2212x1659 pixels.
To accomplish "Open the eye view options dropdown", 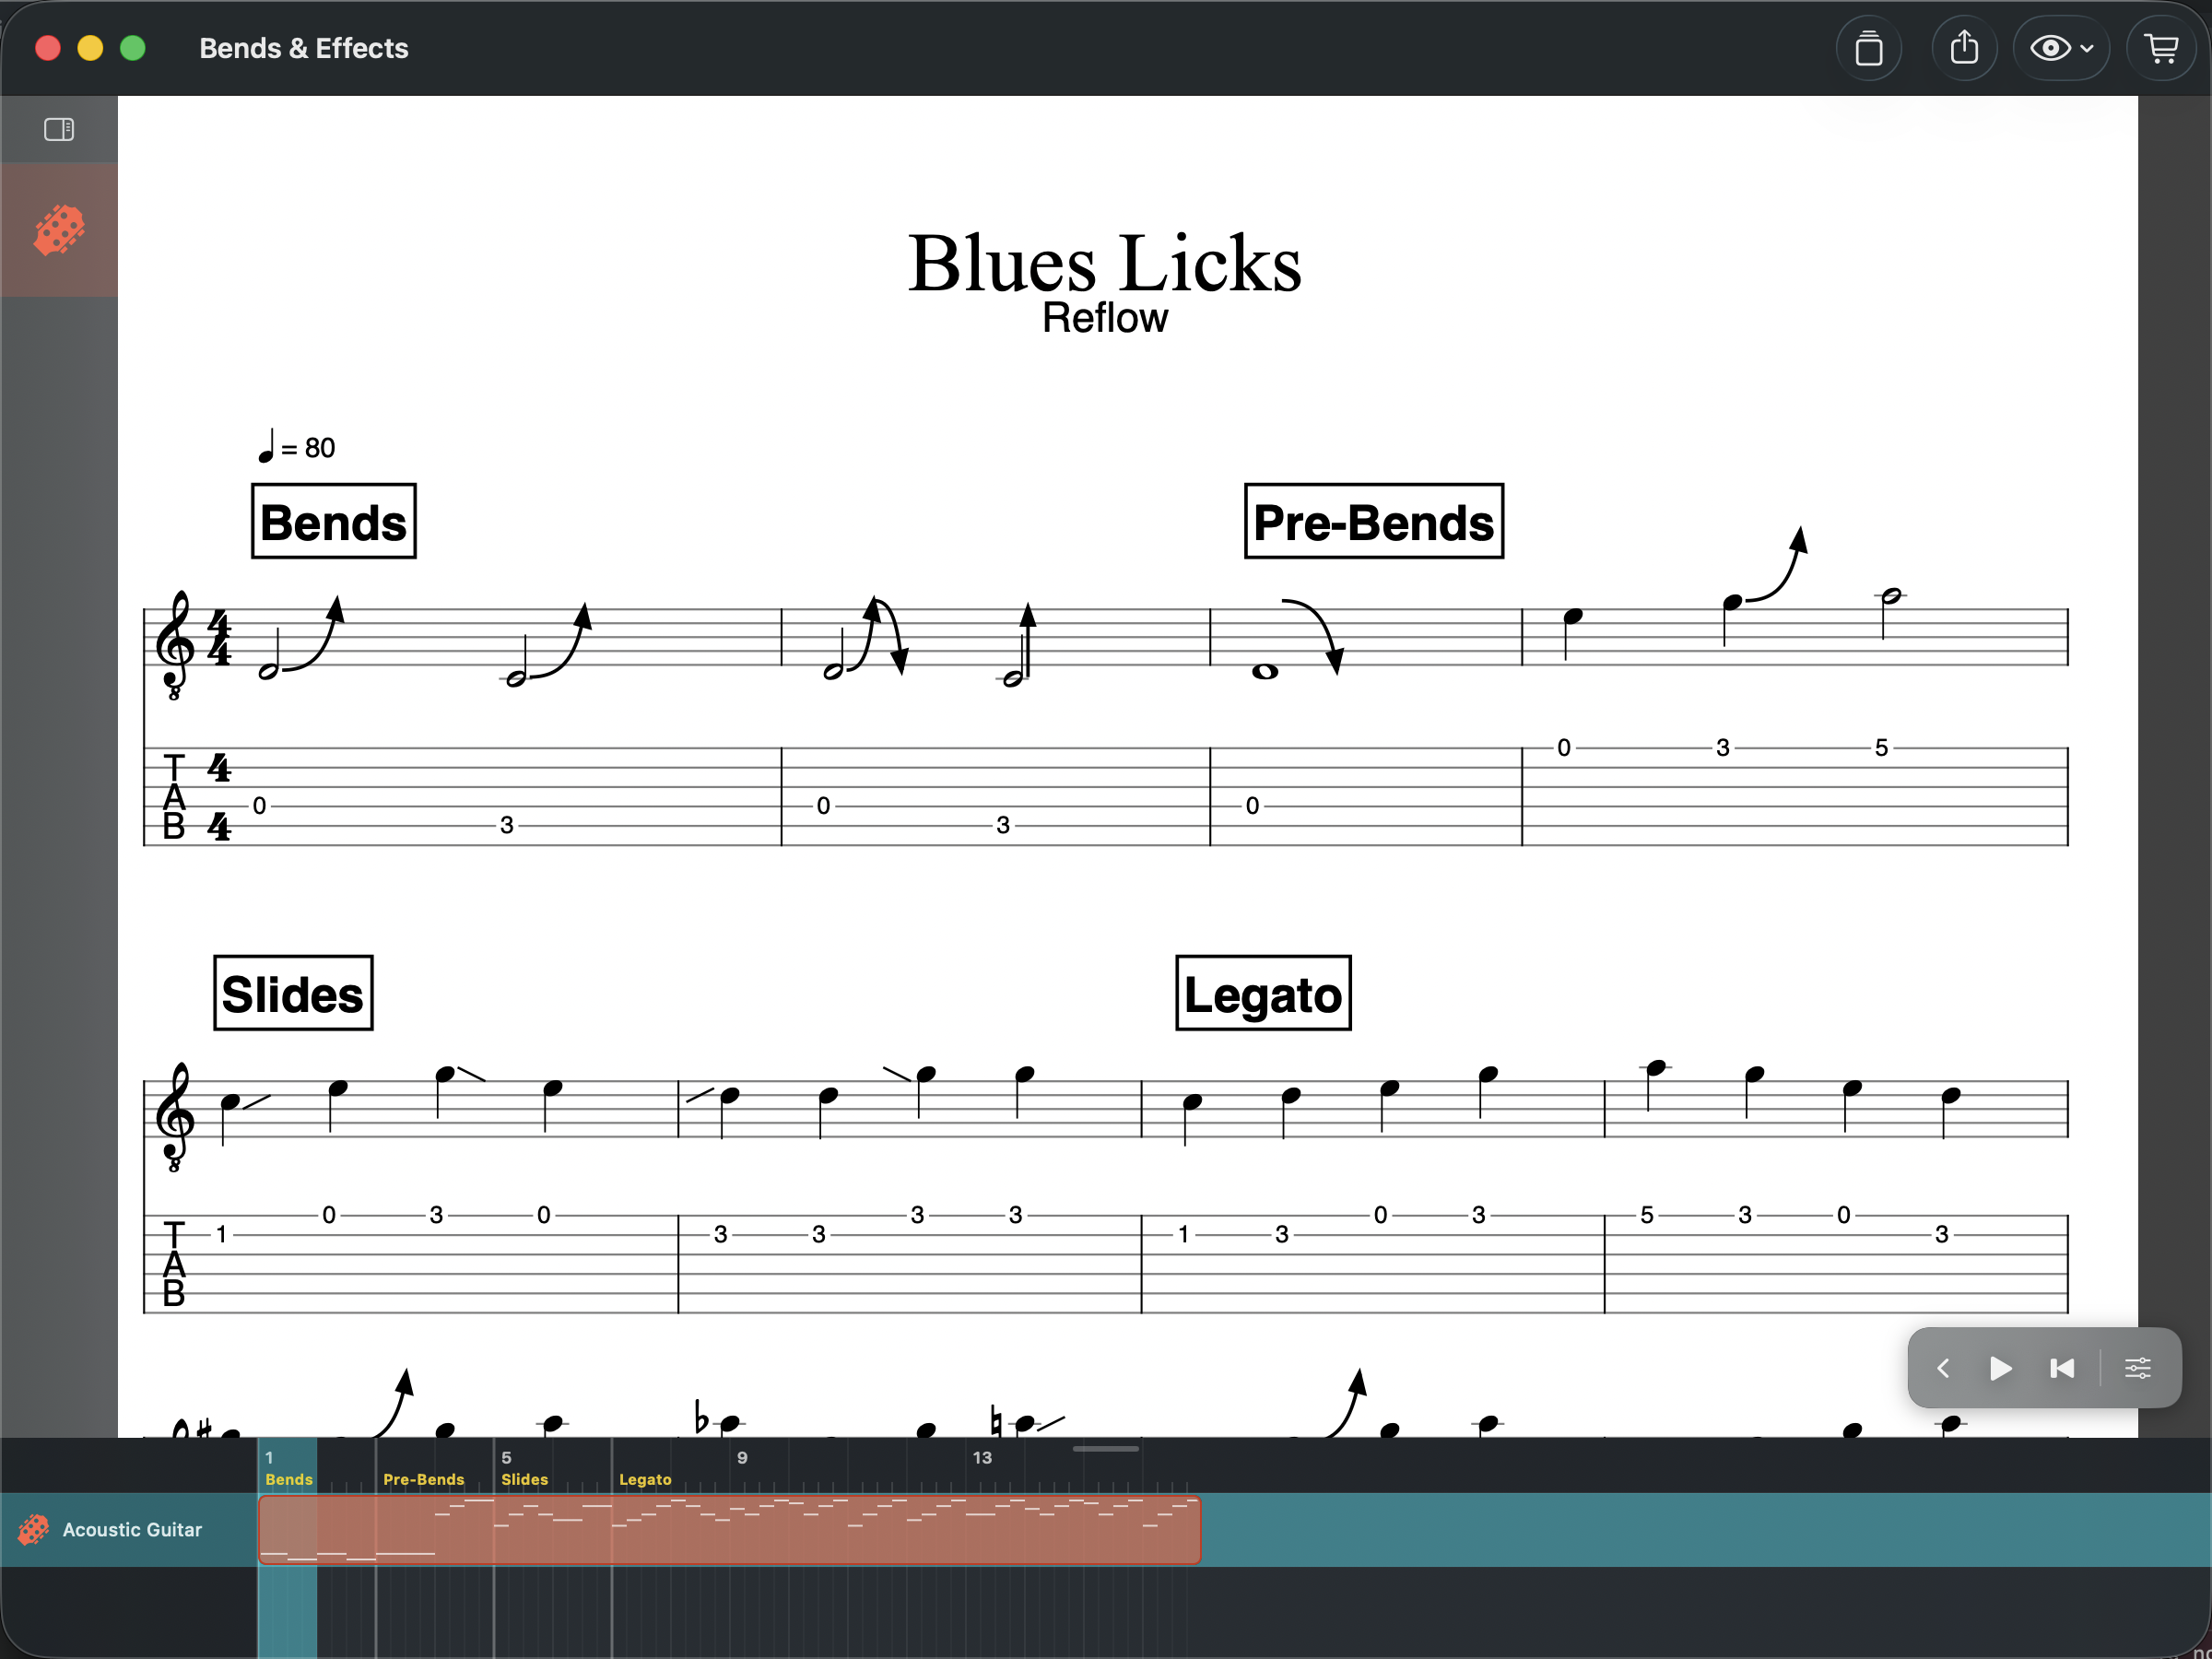I will 2060,48.
